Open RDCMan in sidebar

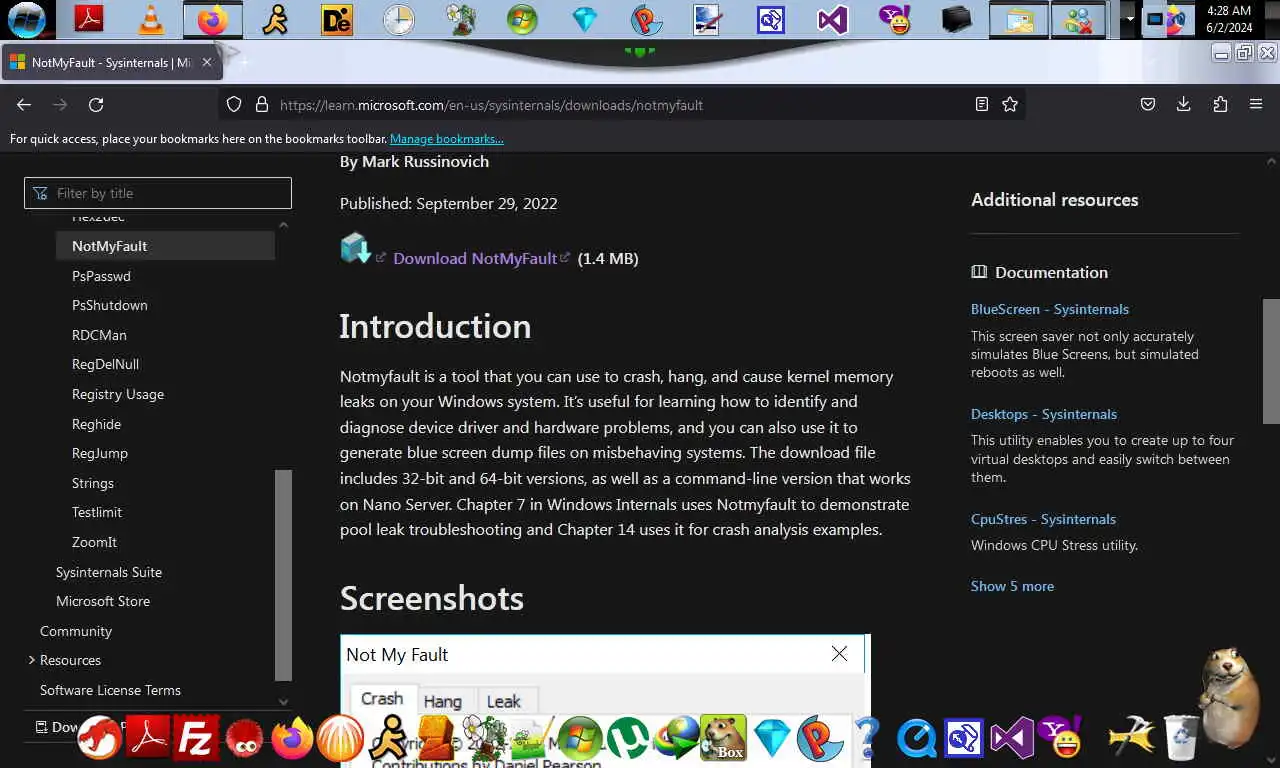(x=99, y=335)
